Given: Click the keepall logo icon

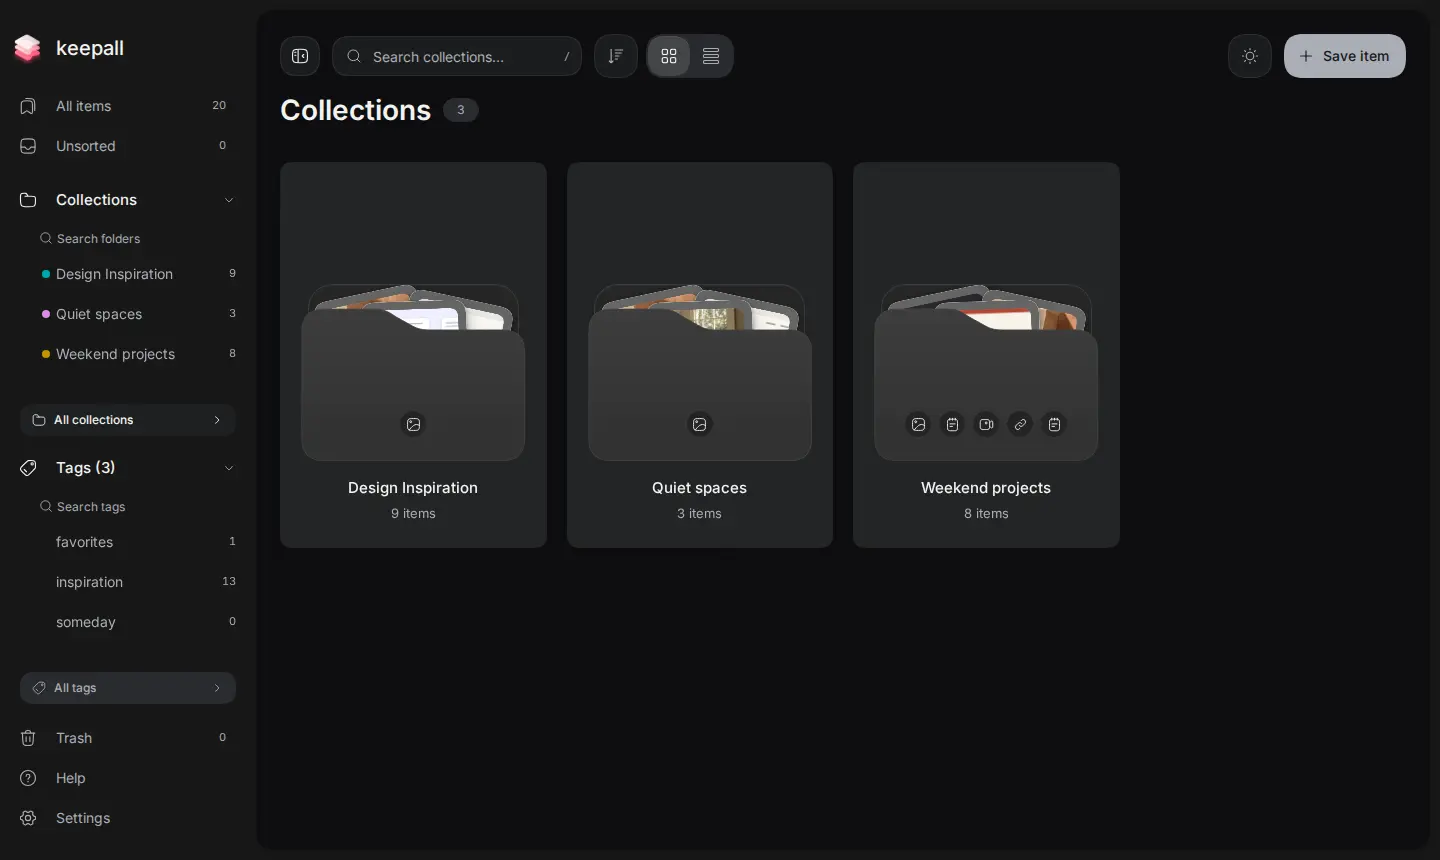Looking at the screenshot, I should tap(28, 48).
